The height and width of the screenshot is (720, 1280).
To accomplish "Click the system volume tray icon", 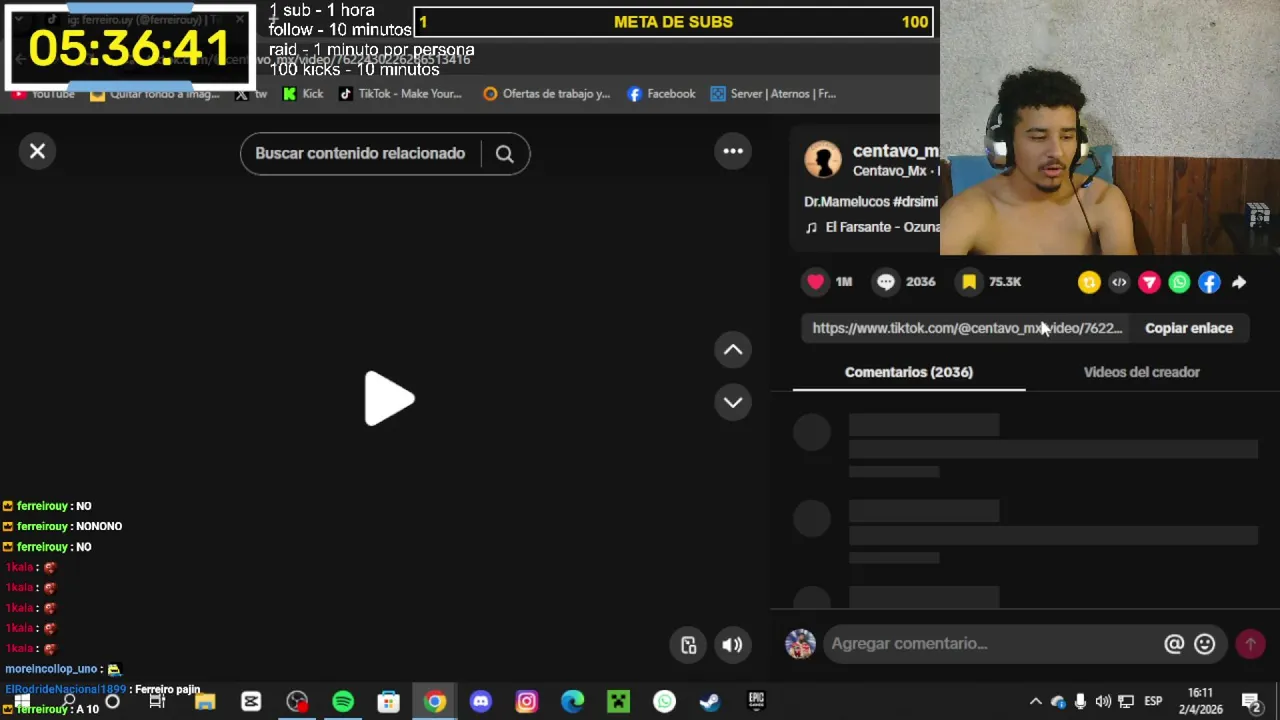I will [x=1103, y=701].
